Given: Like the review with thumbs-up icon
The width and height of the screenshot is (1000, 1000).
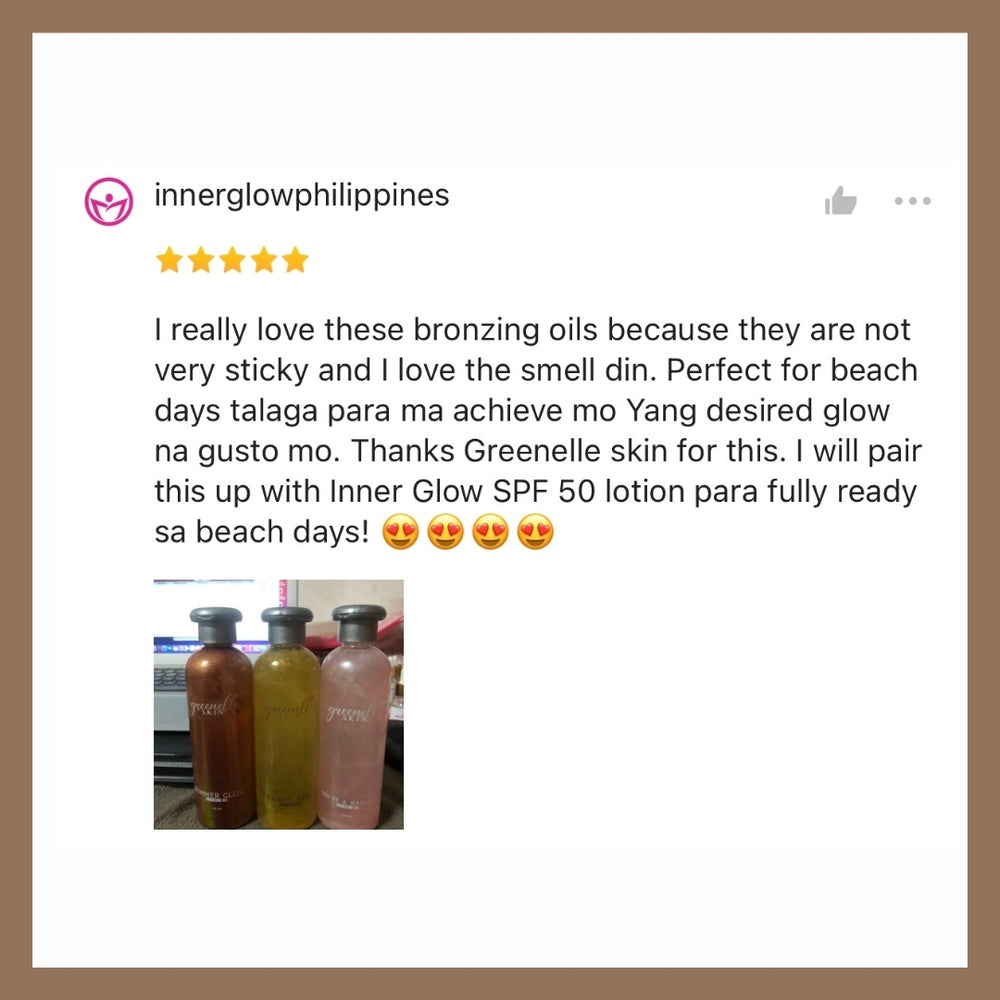Looking at the screenshot, I should pyautogui.click(x=840, y=201).
